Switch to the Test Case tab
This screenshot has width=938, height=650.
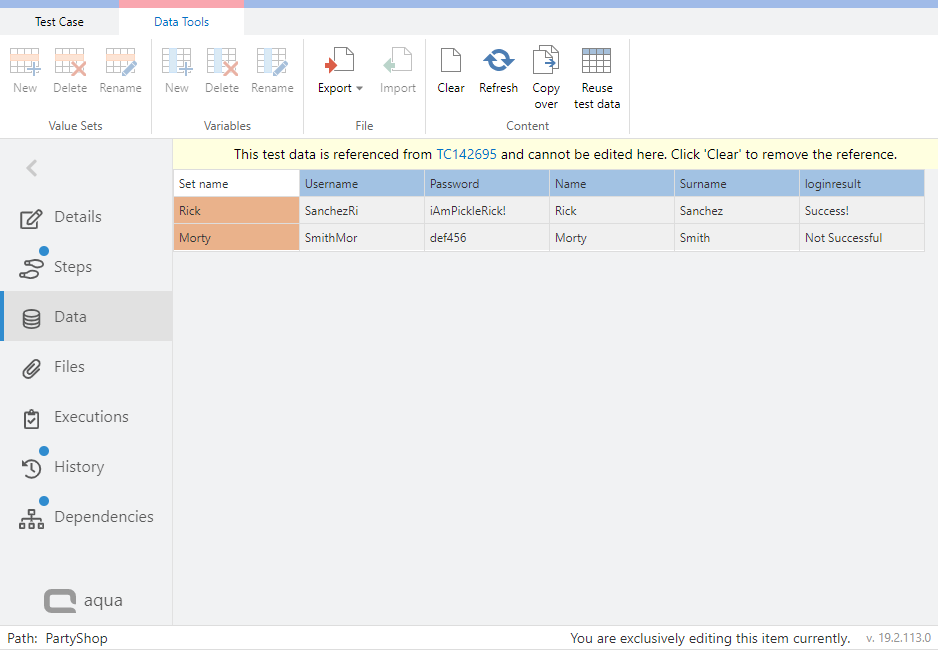(x=59, y=22)
